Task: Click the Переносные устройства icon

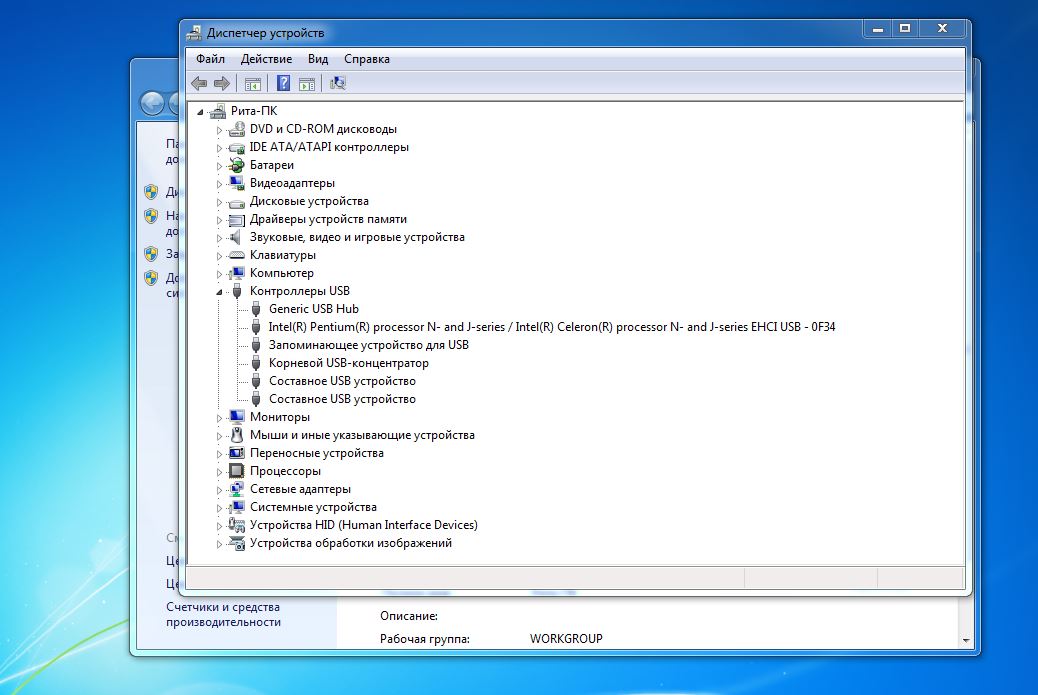Action: pos(236,453)
